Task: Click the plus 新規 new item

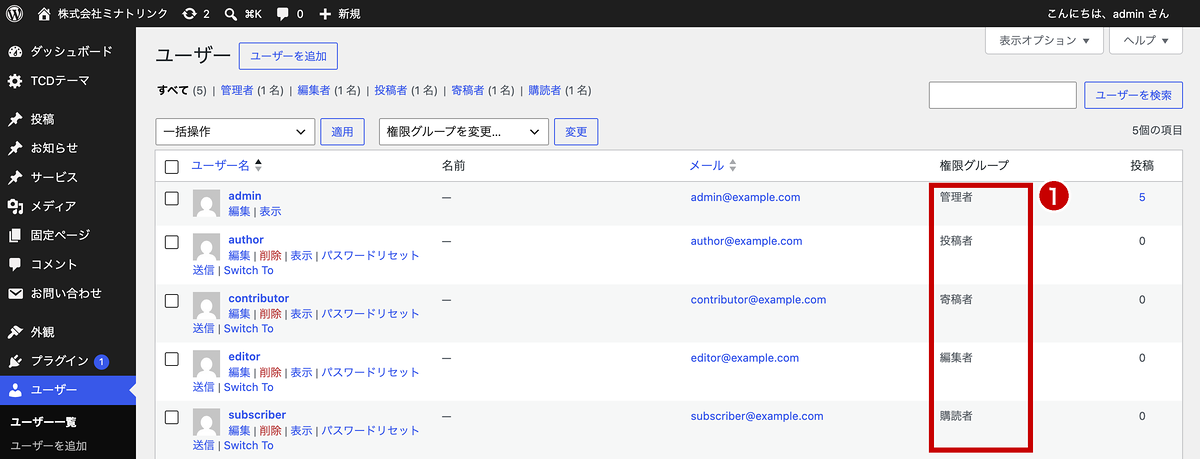Action: click(339, 14)
